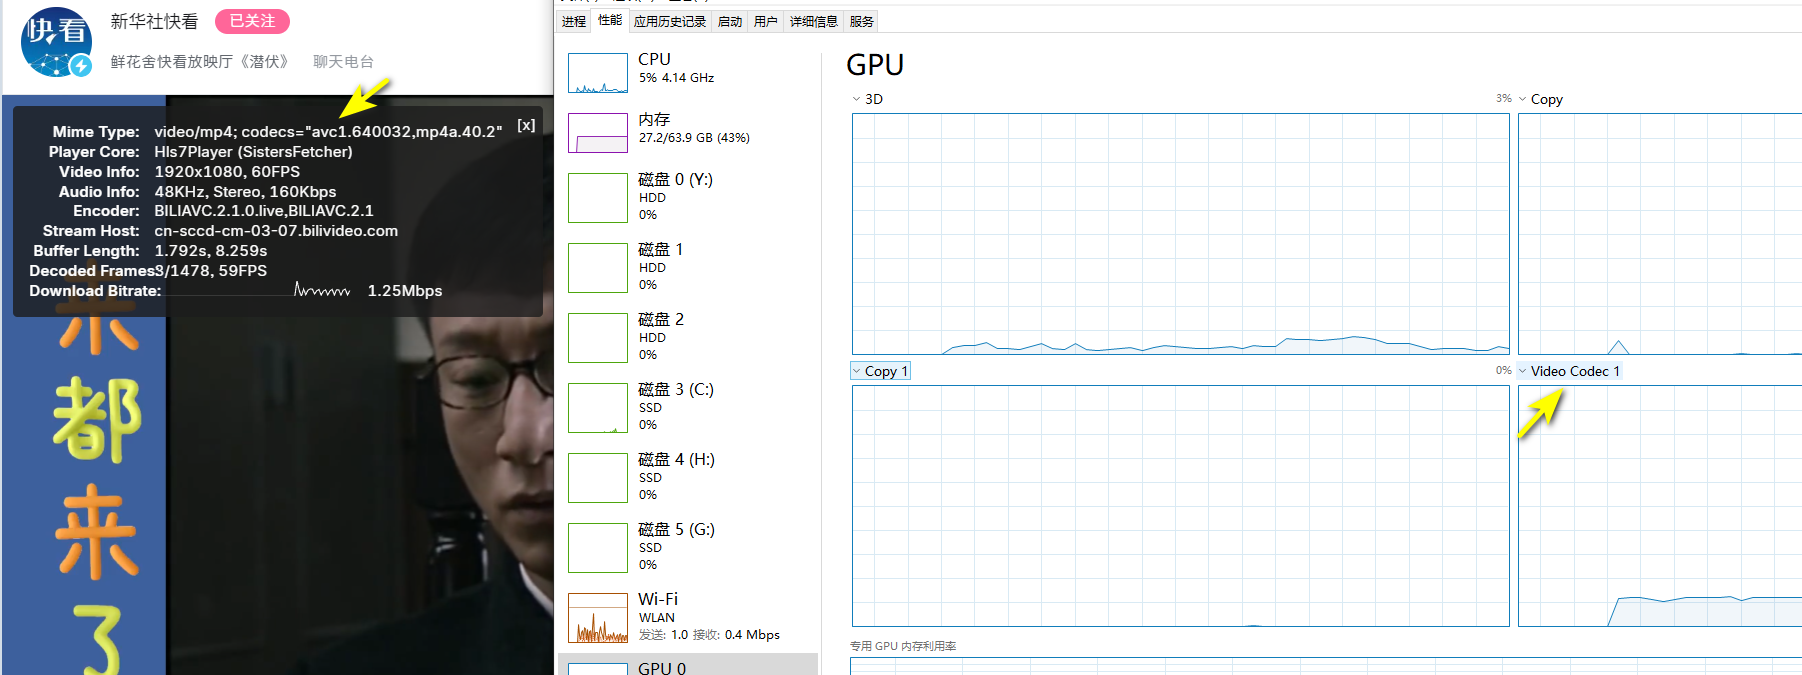Click the Player Core Hls7Player text
1802x675 pixels.
253,152
